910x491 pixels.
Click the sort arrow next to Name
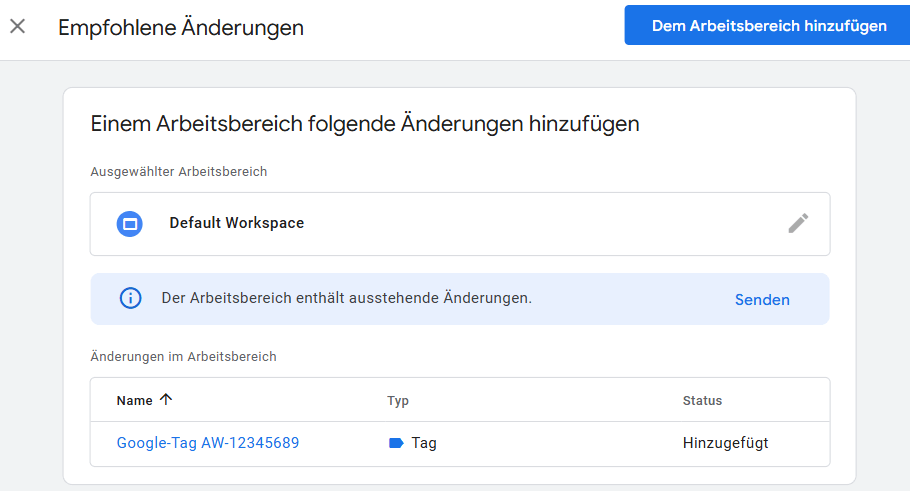pyautogui.click(x=166, y=400)
